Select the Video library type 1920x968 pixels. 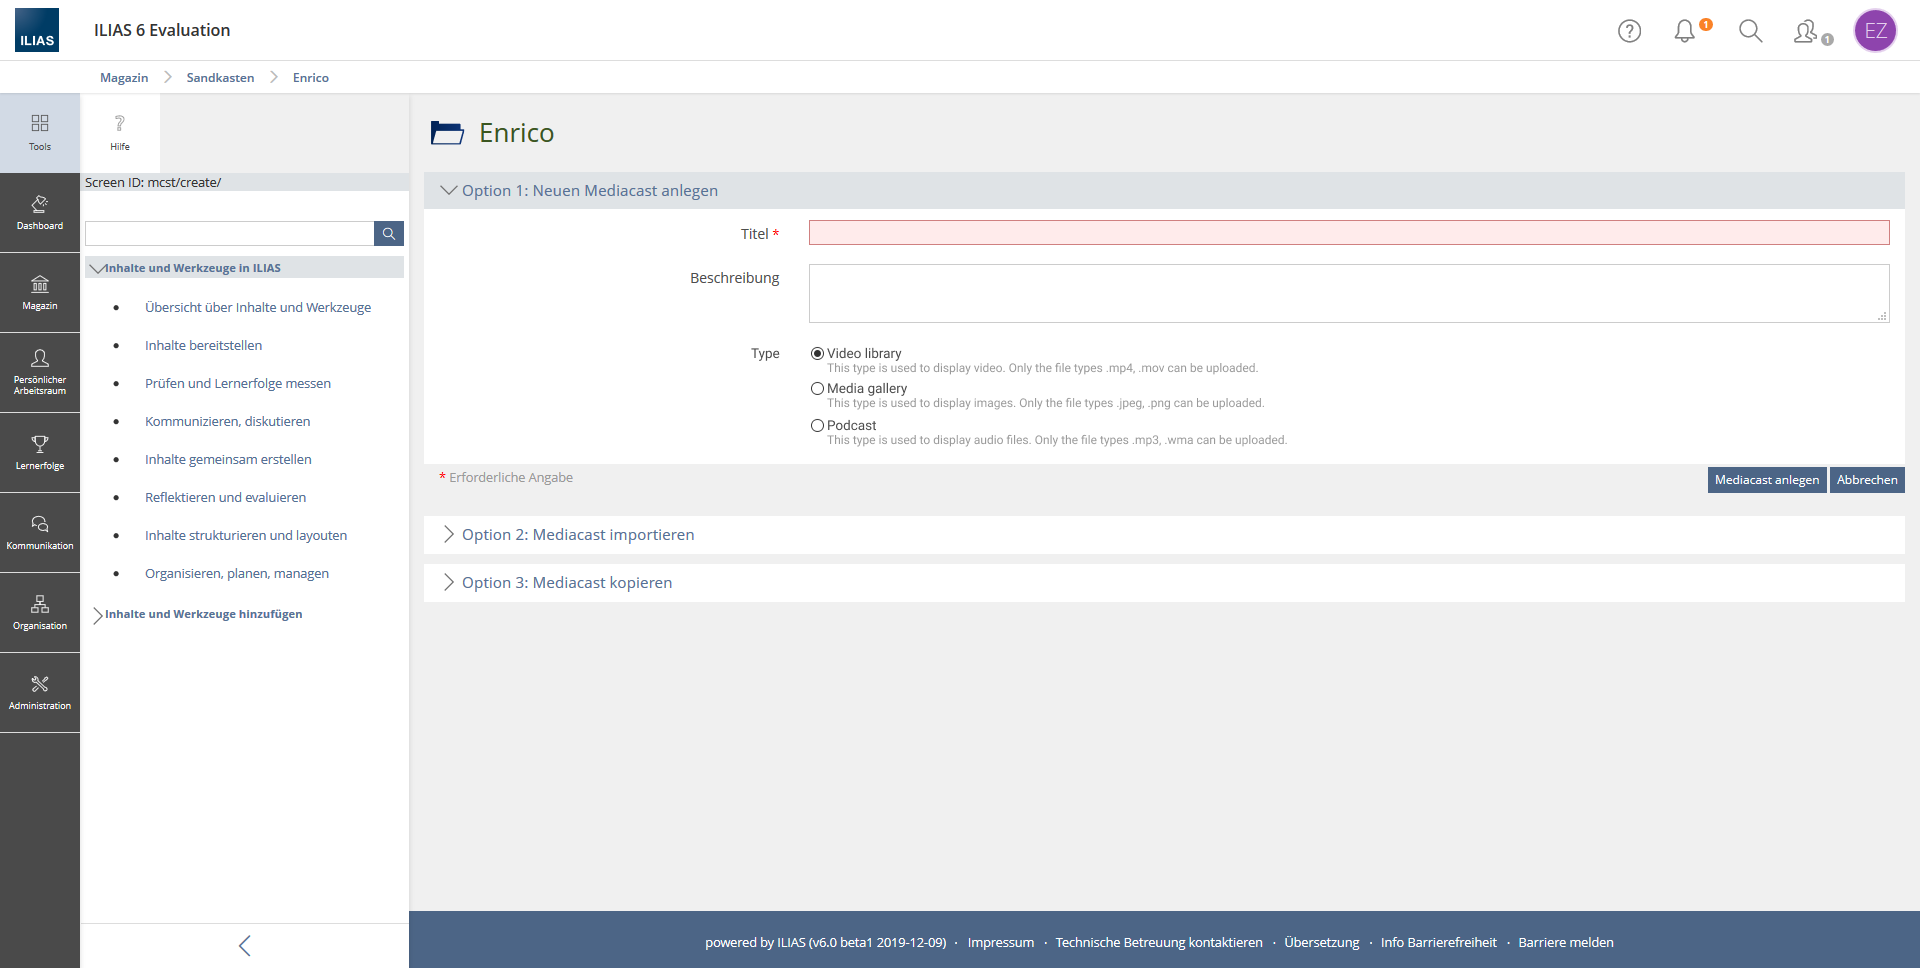pos(817,353)
